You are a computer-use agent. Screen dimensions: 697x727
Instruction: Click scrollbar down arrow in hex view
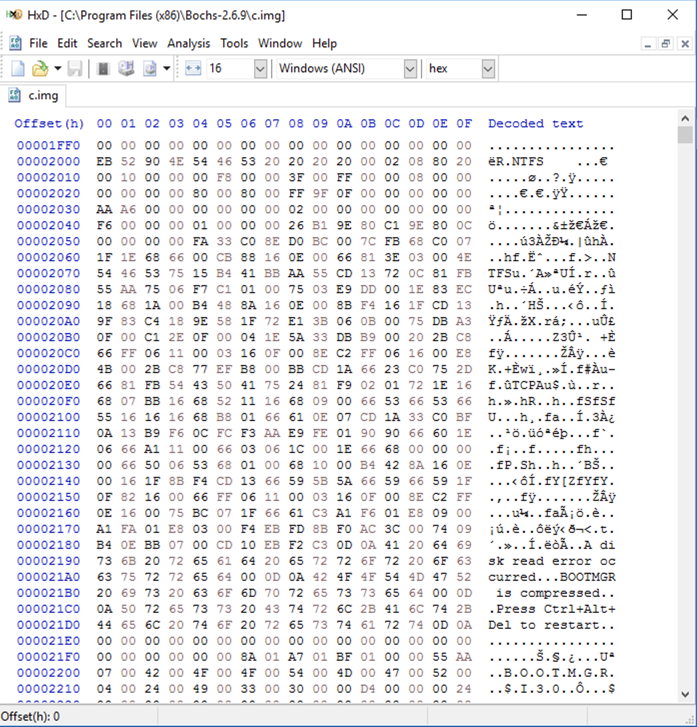click(685, 694)
